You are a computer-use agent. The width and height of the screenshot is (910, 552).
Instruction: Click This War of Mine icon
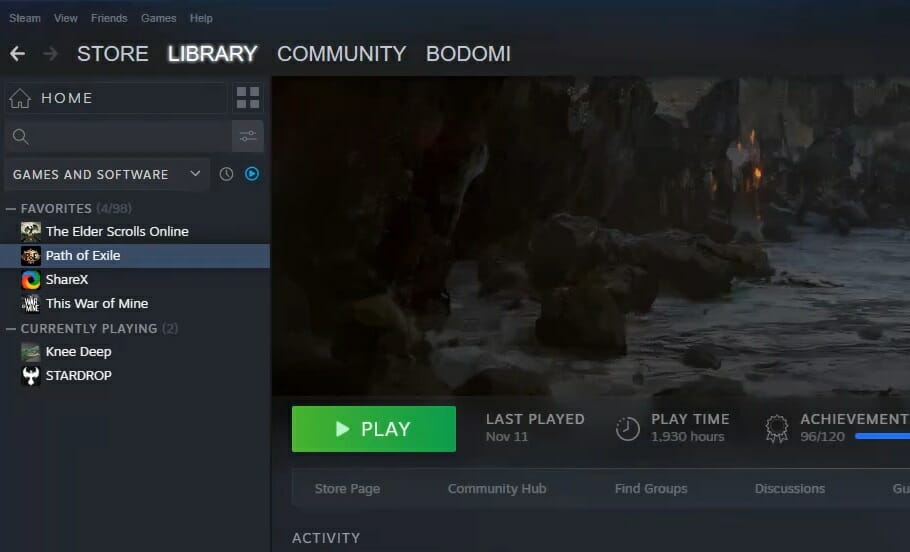[x=31, y=304]
